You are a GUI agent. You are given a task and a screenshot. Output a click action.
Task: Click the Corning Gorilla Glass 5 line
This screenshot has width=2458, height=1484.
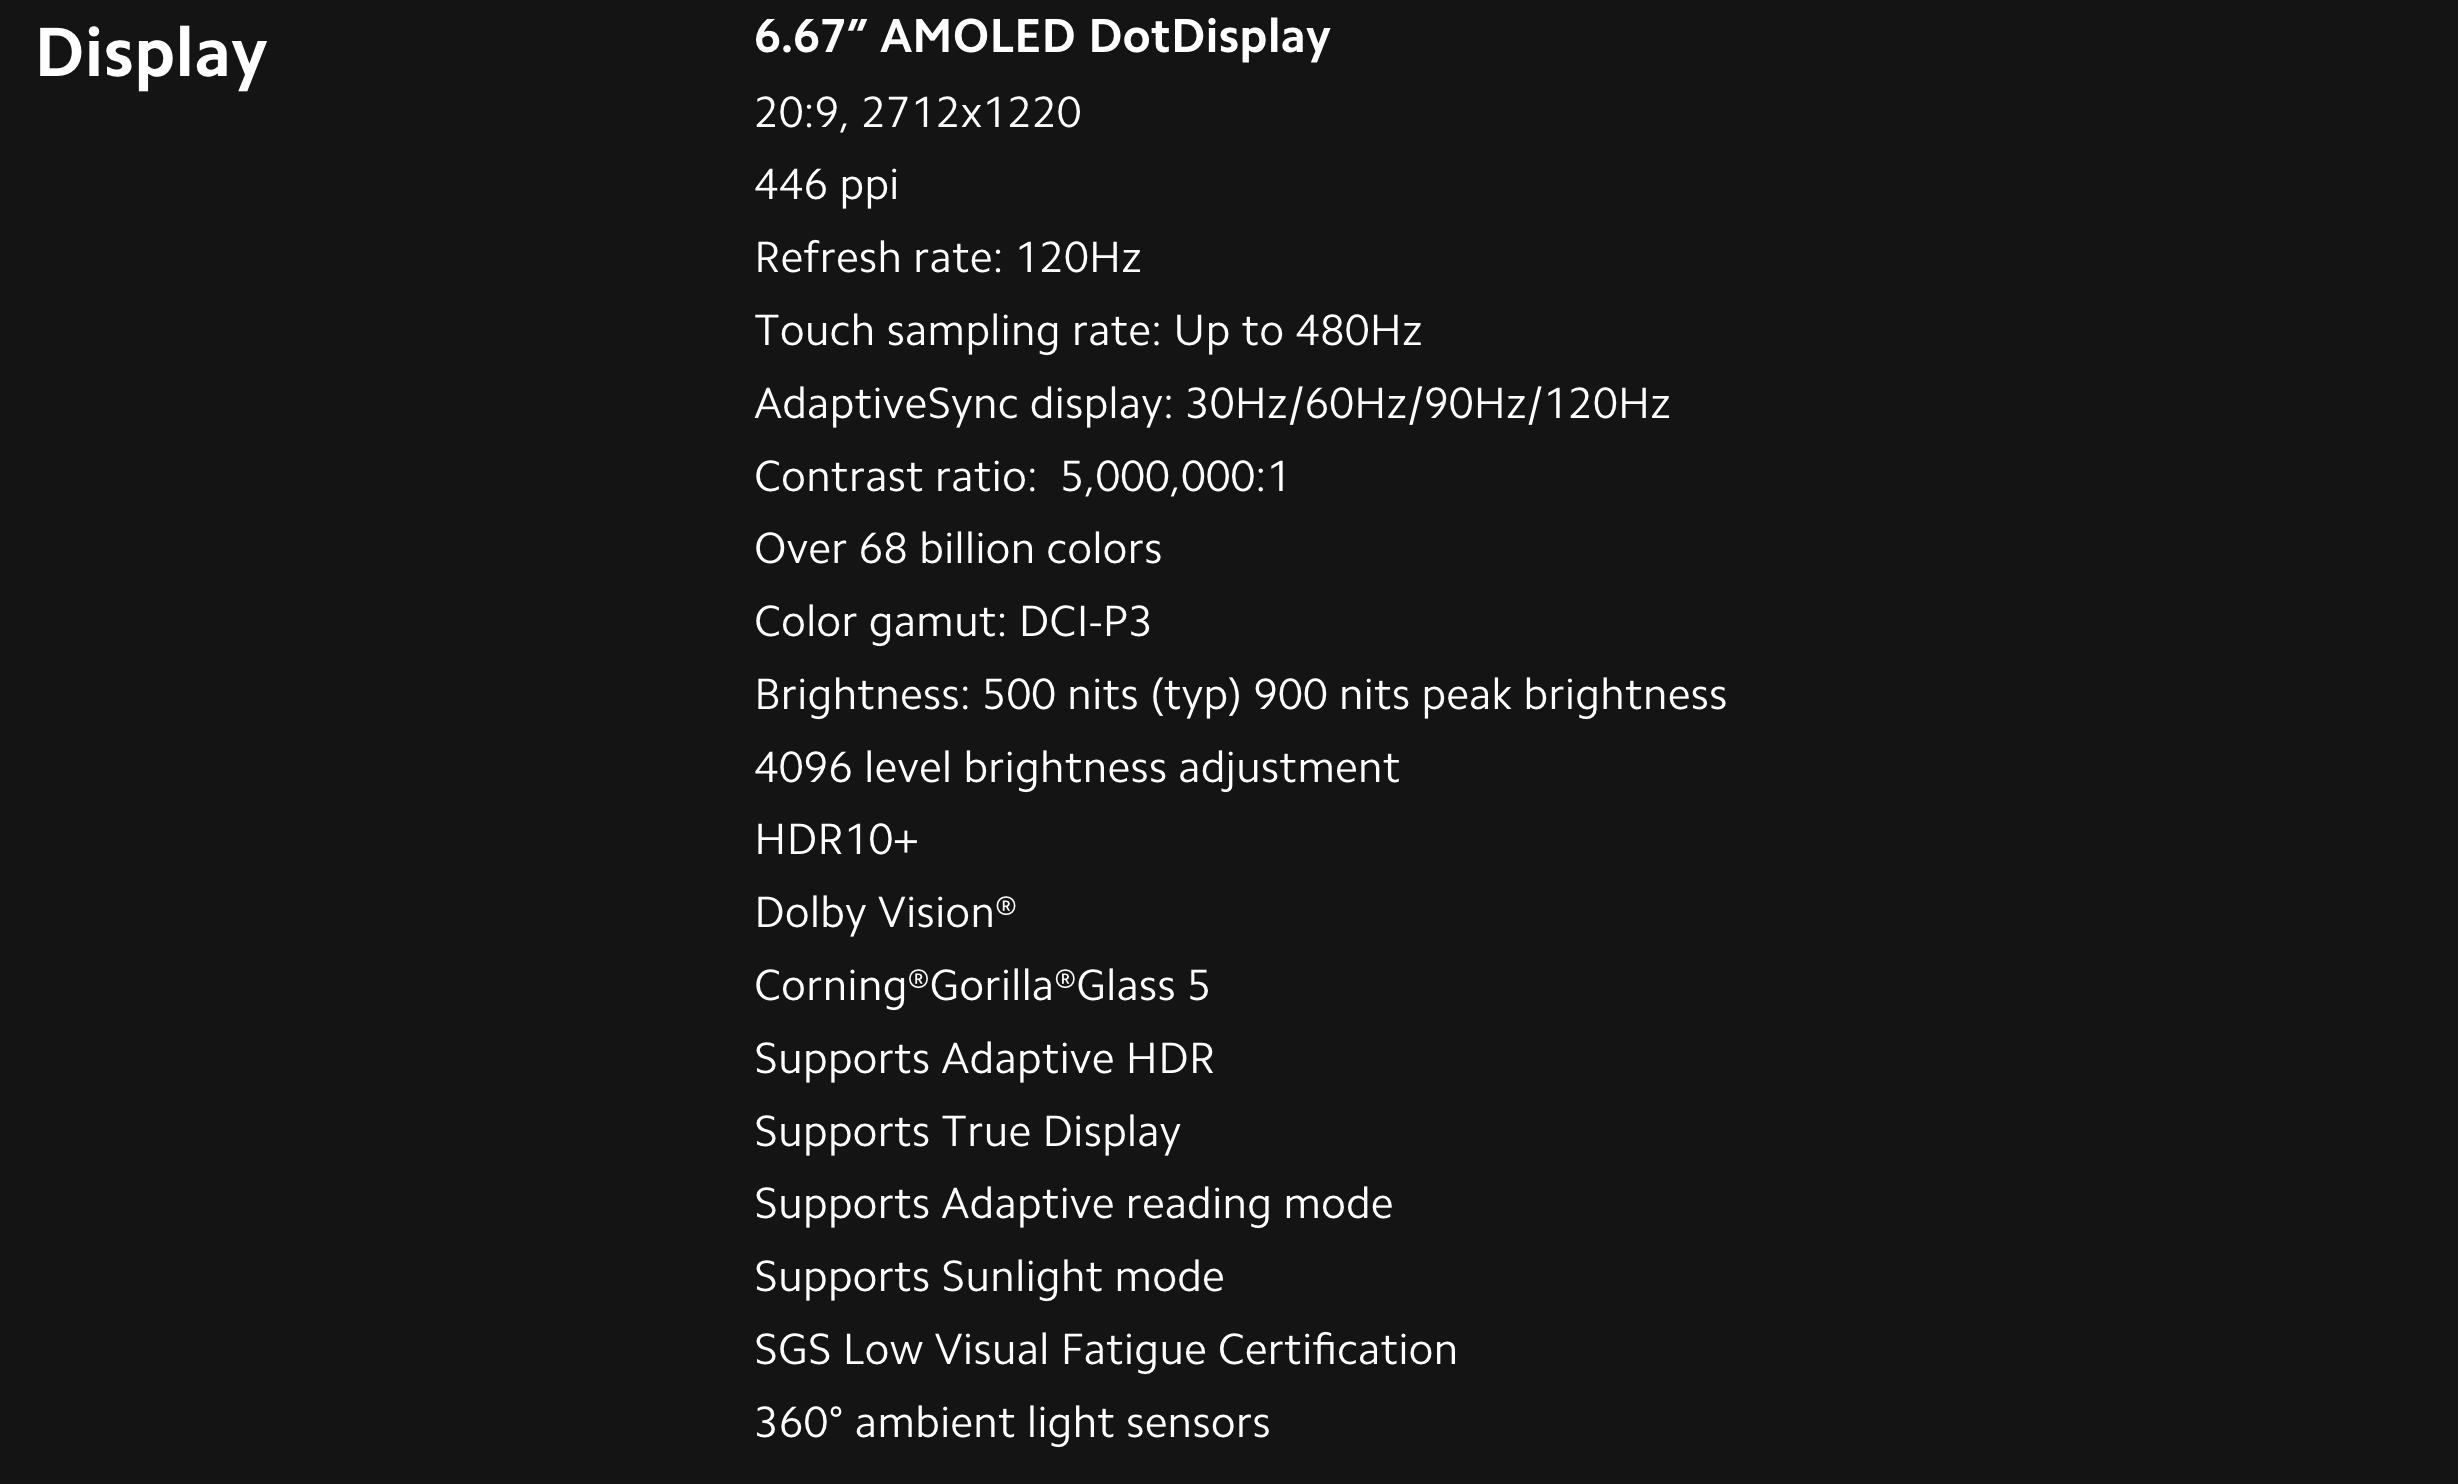982,987
